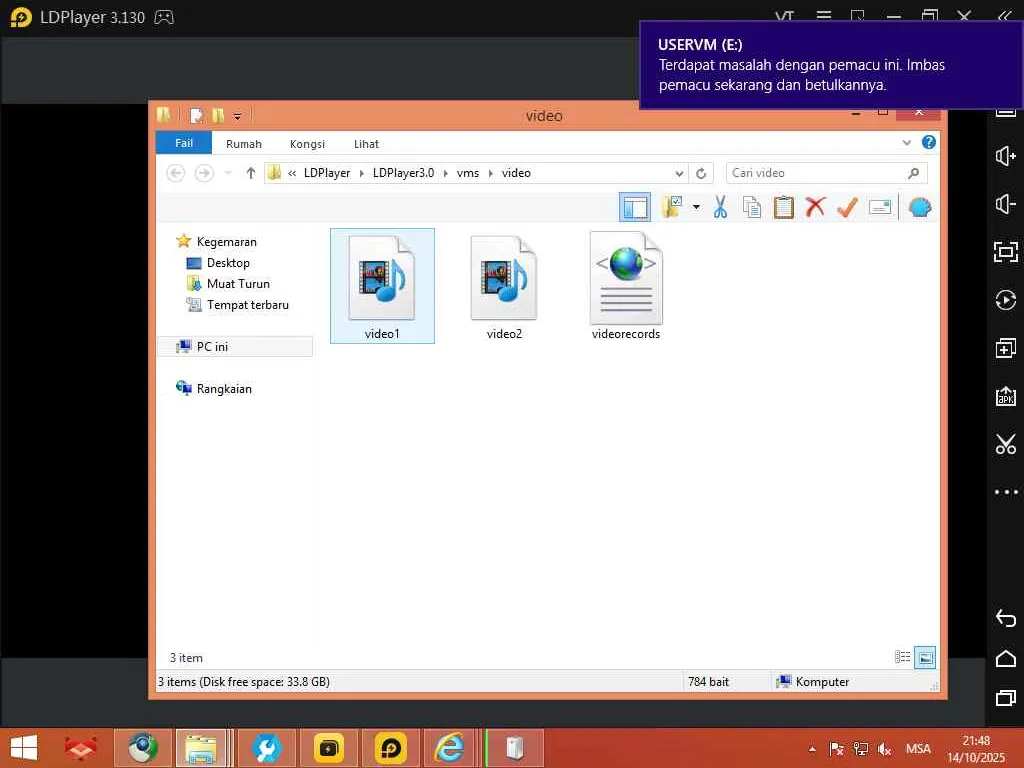Open the Windows Start button
This screenshot has height=768, width=1024.
(24, 748)
